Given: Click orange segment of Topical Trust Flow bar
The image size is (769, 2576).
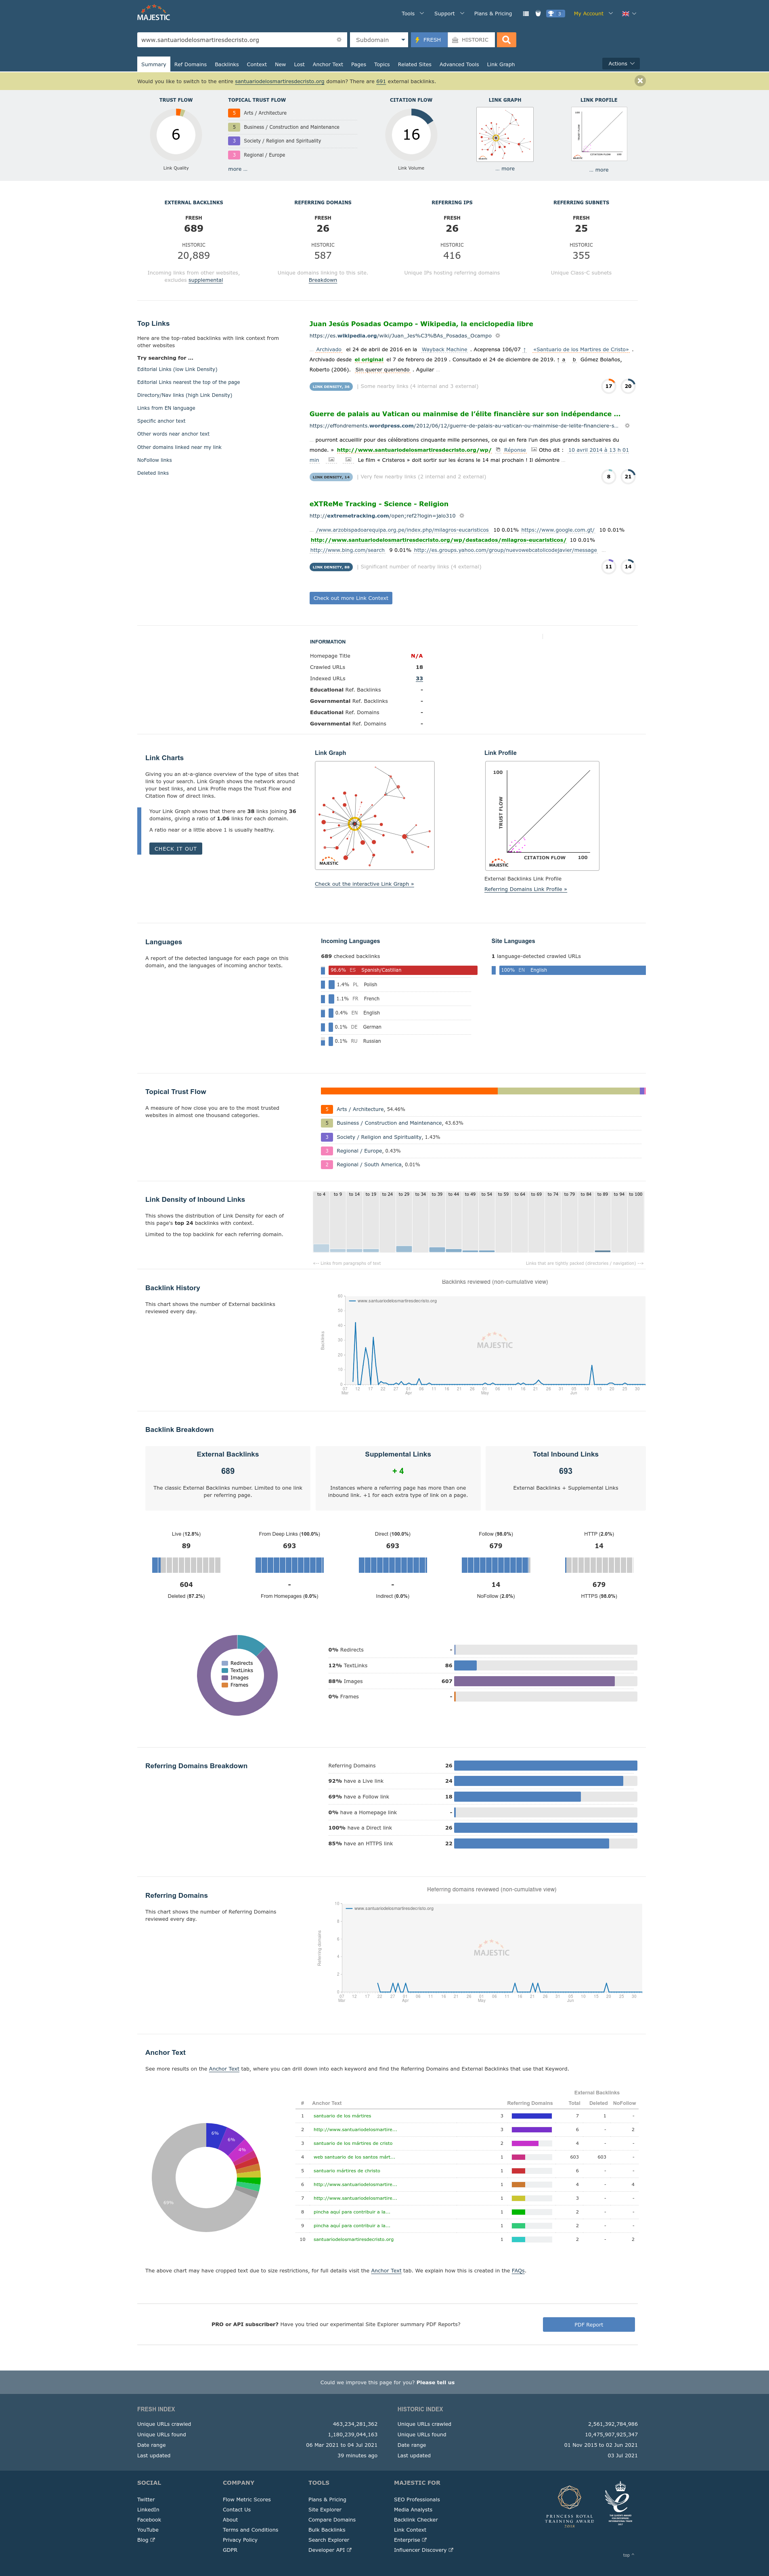Looking at the screenshot, I should [409, 1091].
